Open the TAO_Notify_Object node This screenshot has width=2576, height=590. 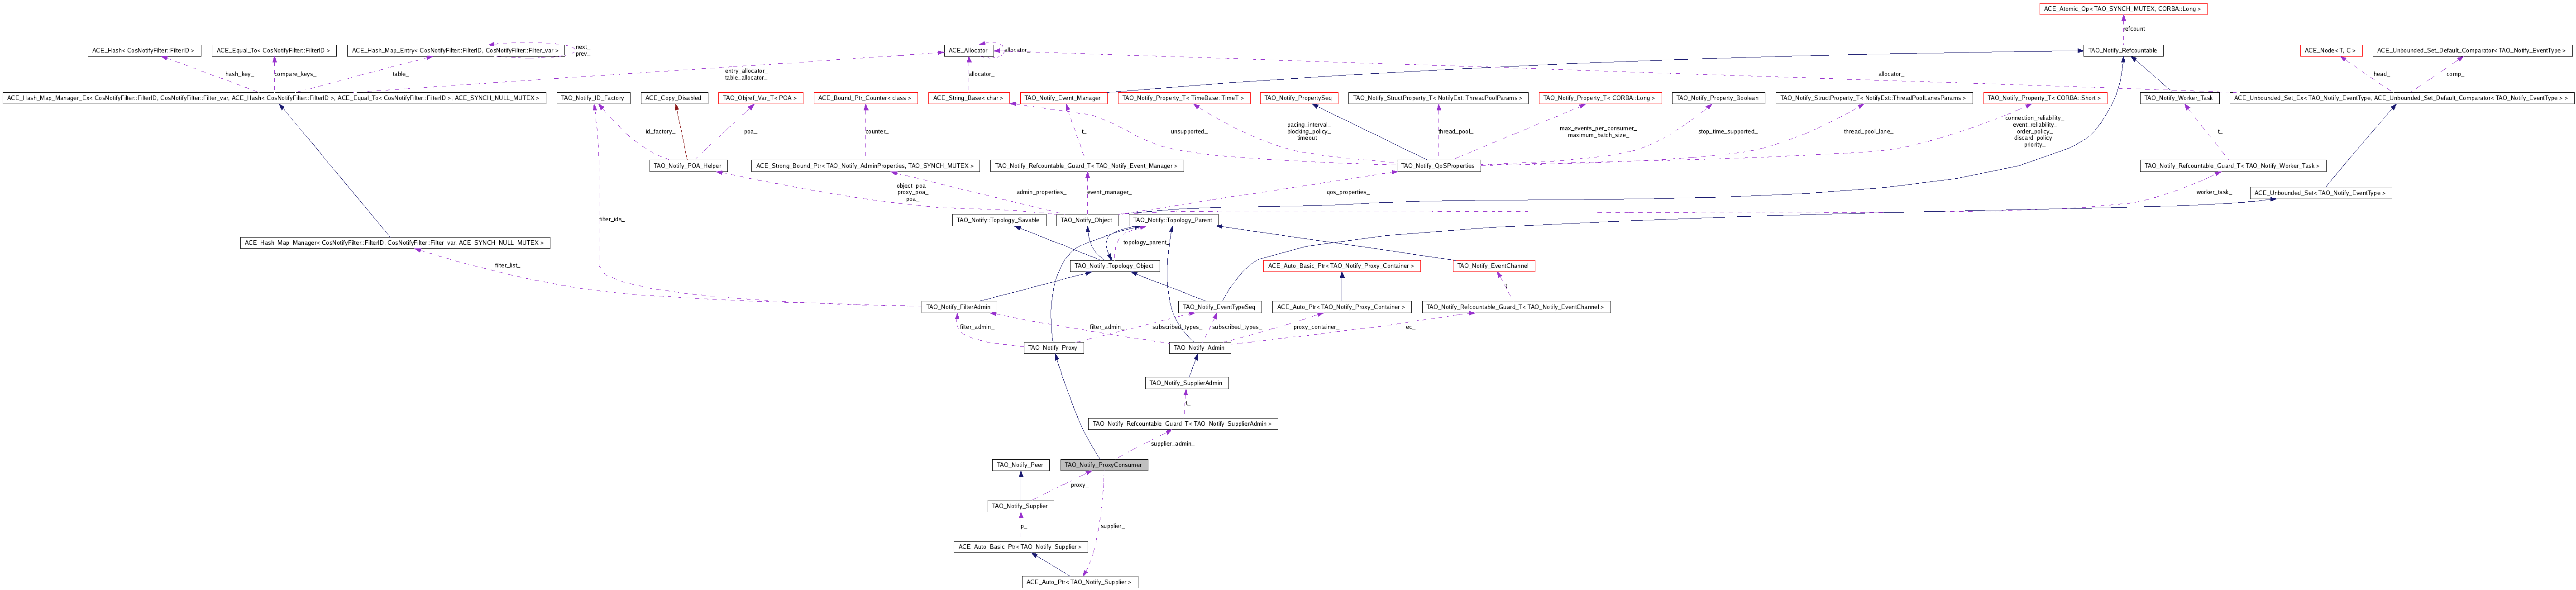[1087, 220]
